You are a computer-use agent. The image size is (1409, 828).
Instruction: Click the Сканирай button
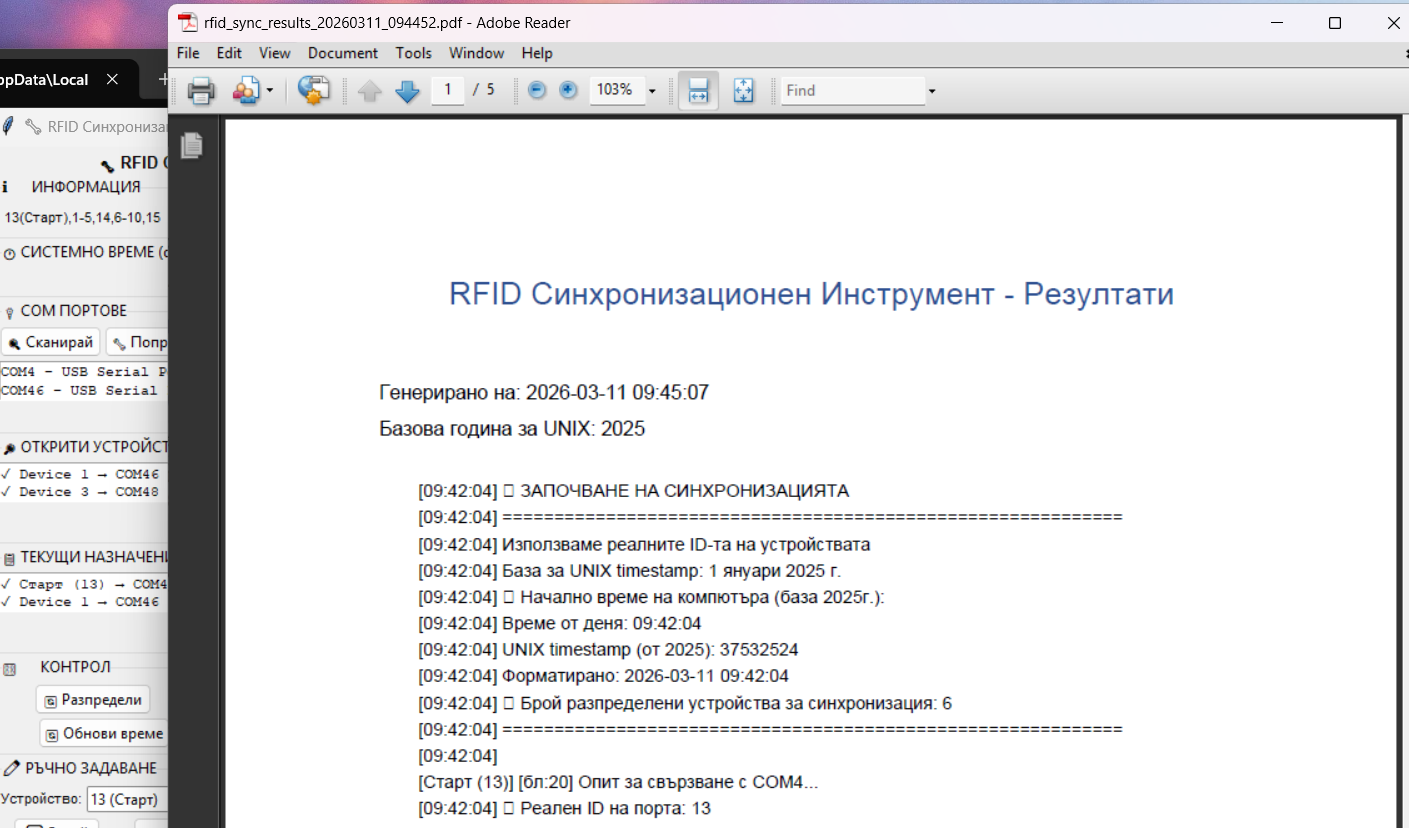click(50, 342)
